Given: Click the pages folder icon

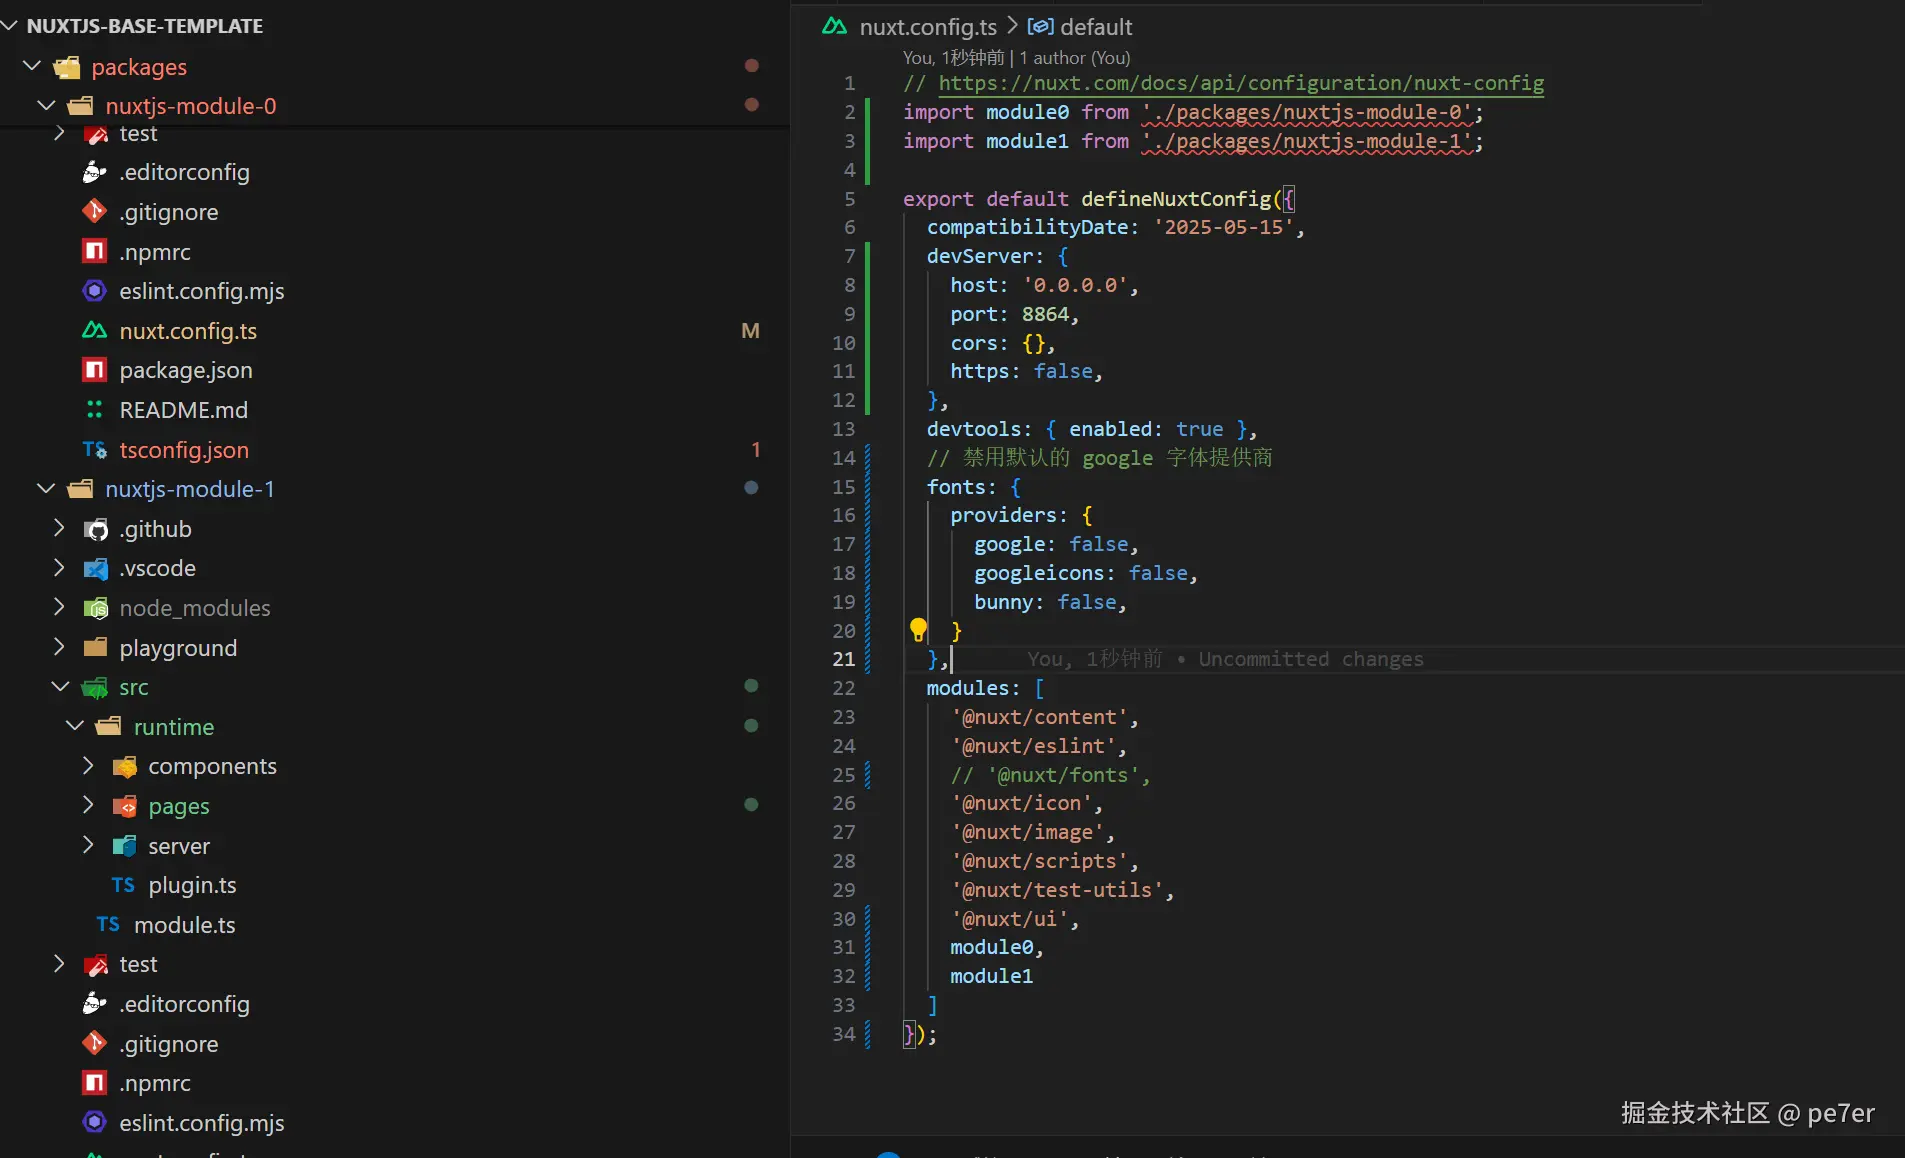Looking at the screenshot, I should tap(125, 806).
